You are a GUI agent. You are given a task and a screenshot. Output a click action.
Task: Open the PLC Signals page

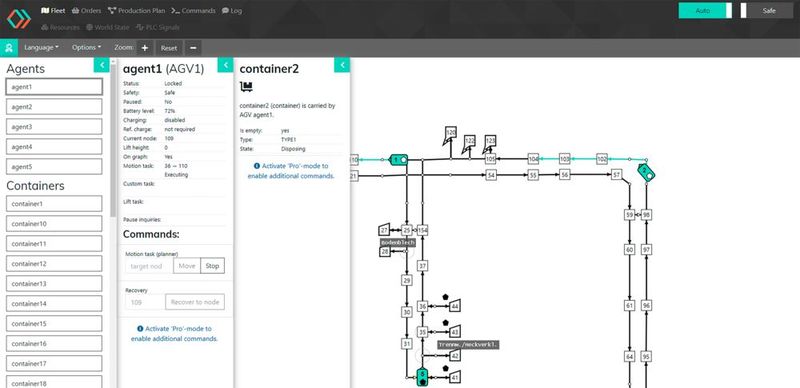158,27
